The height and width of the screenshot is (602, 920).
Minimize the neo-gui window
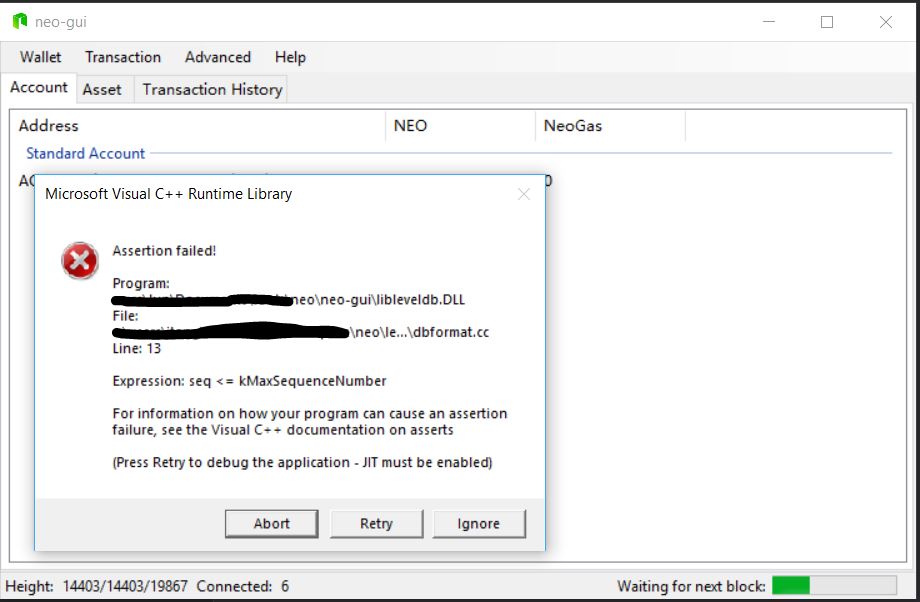(769, 22)
